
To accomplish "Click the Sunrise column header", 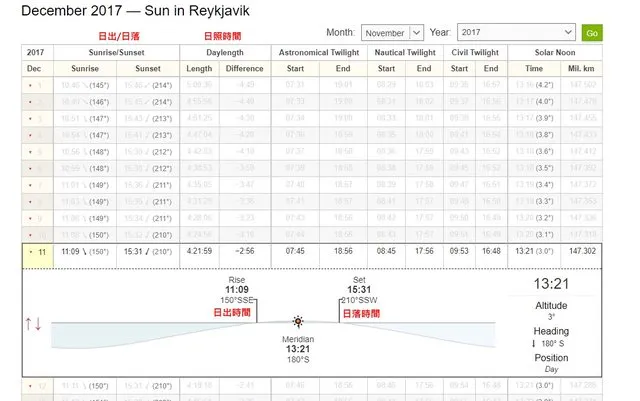I will [x=85, y=69].
